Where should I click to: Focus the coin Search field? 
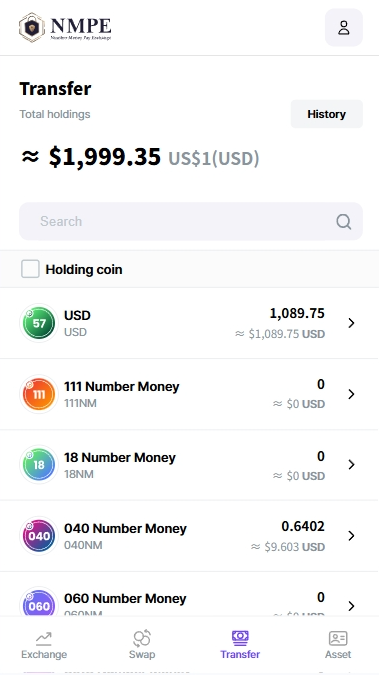click(x=191, y=221)
